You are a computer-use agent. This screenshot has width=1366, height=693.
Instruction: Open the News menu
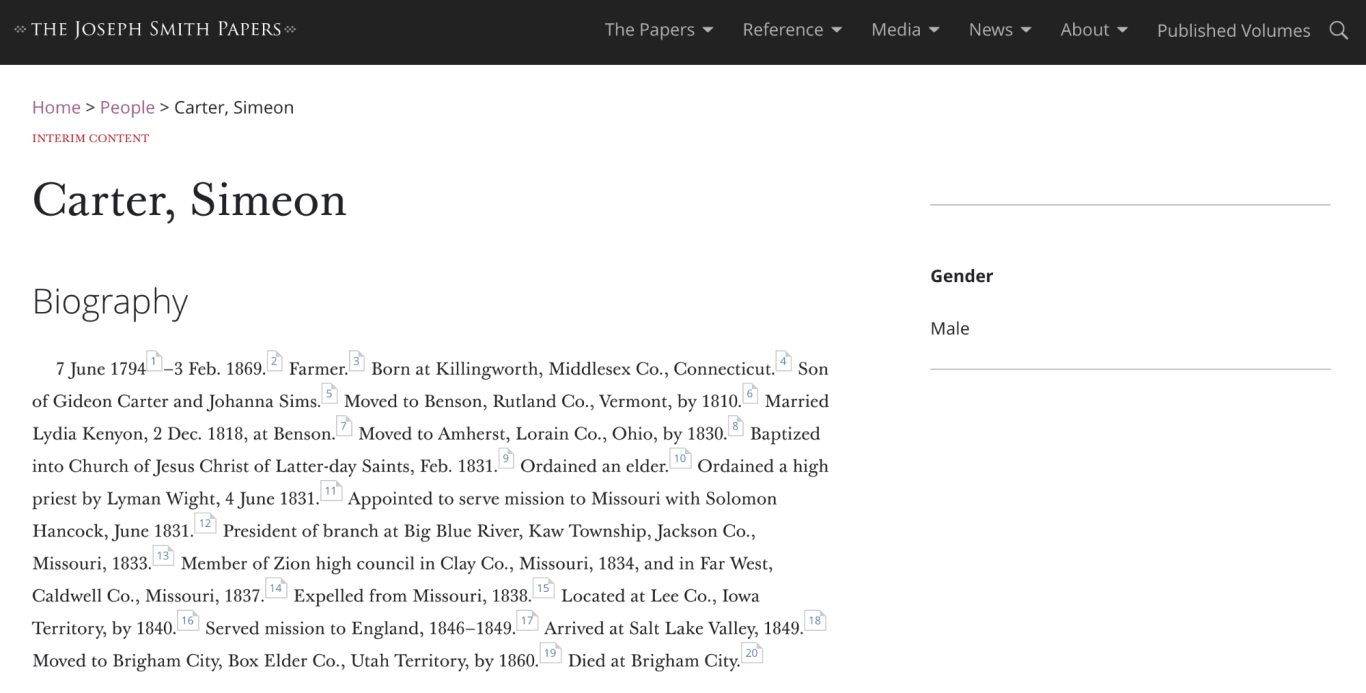click(999, 30)
